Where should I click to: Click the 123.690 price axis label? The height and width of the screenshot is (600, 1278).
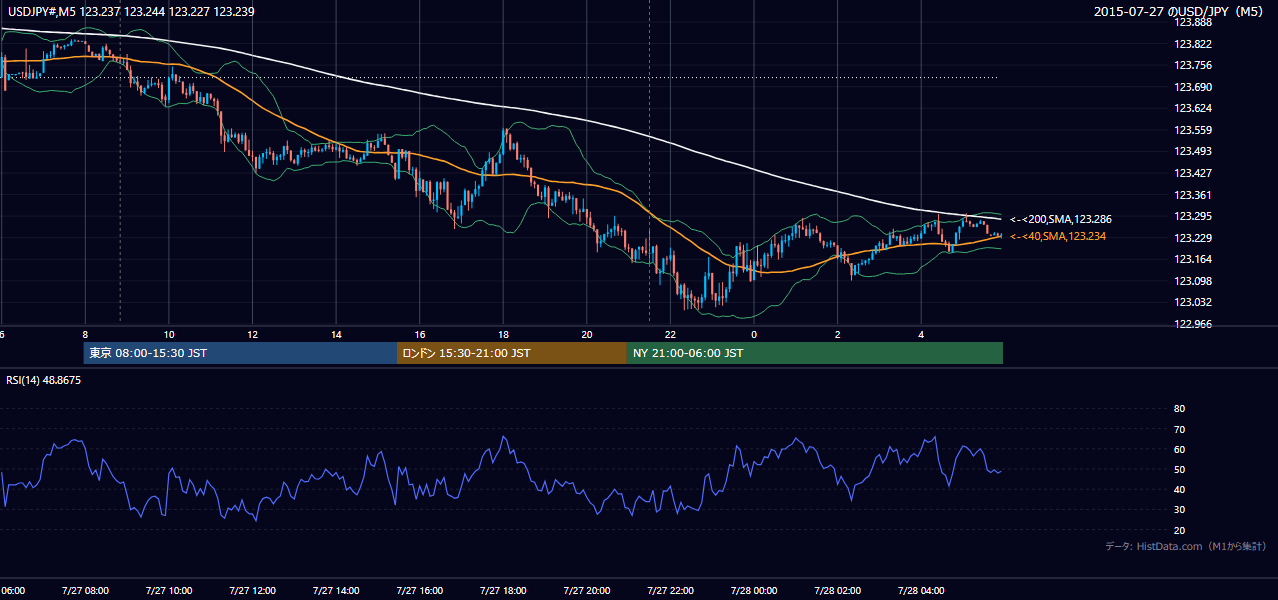[1192, 87]
